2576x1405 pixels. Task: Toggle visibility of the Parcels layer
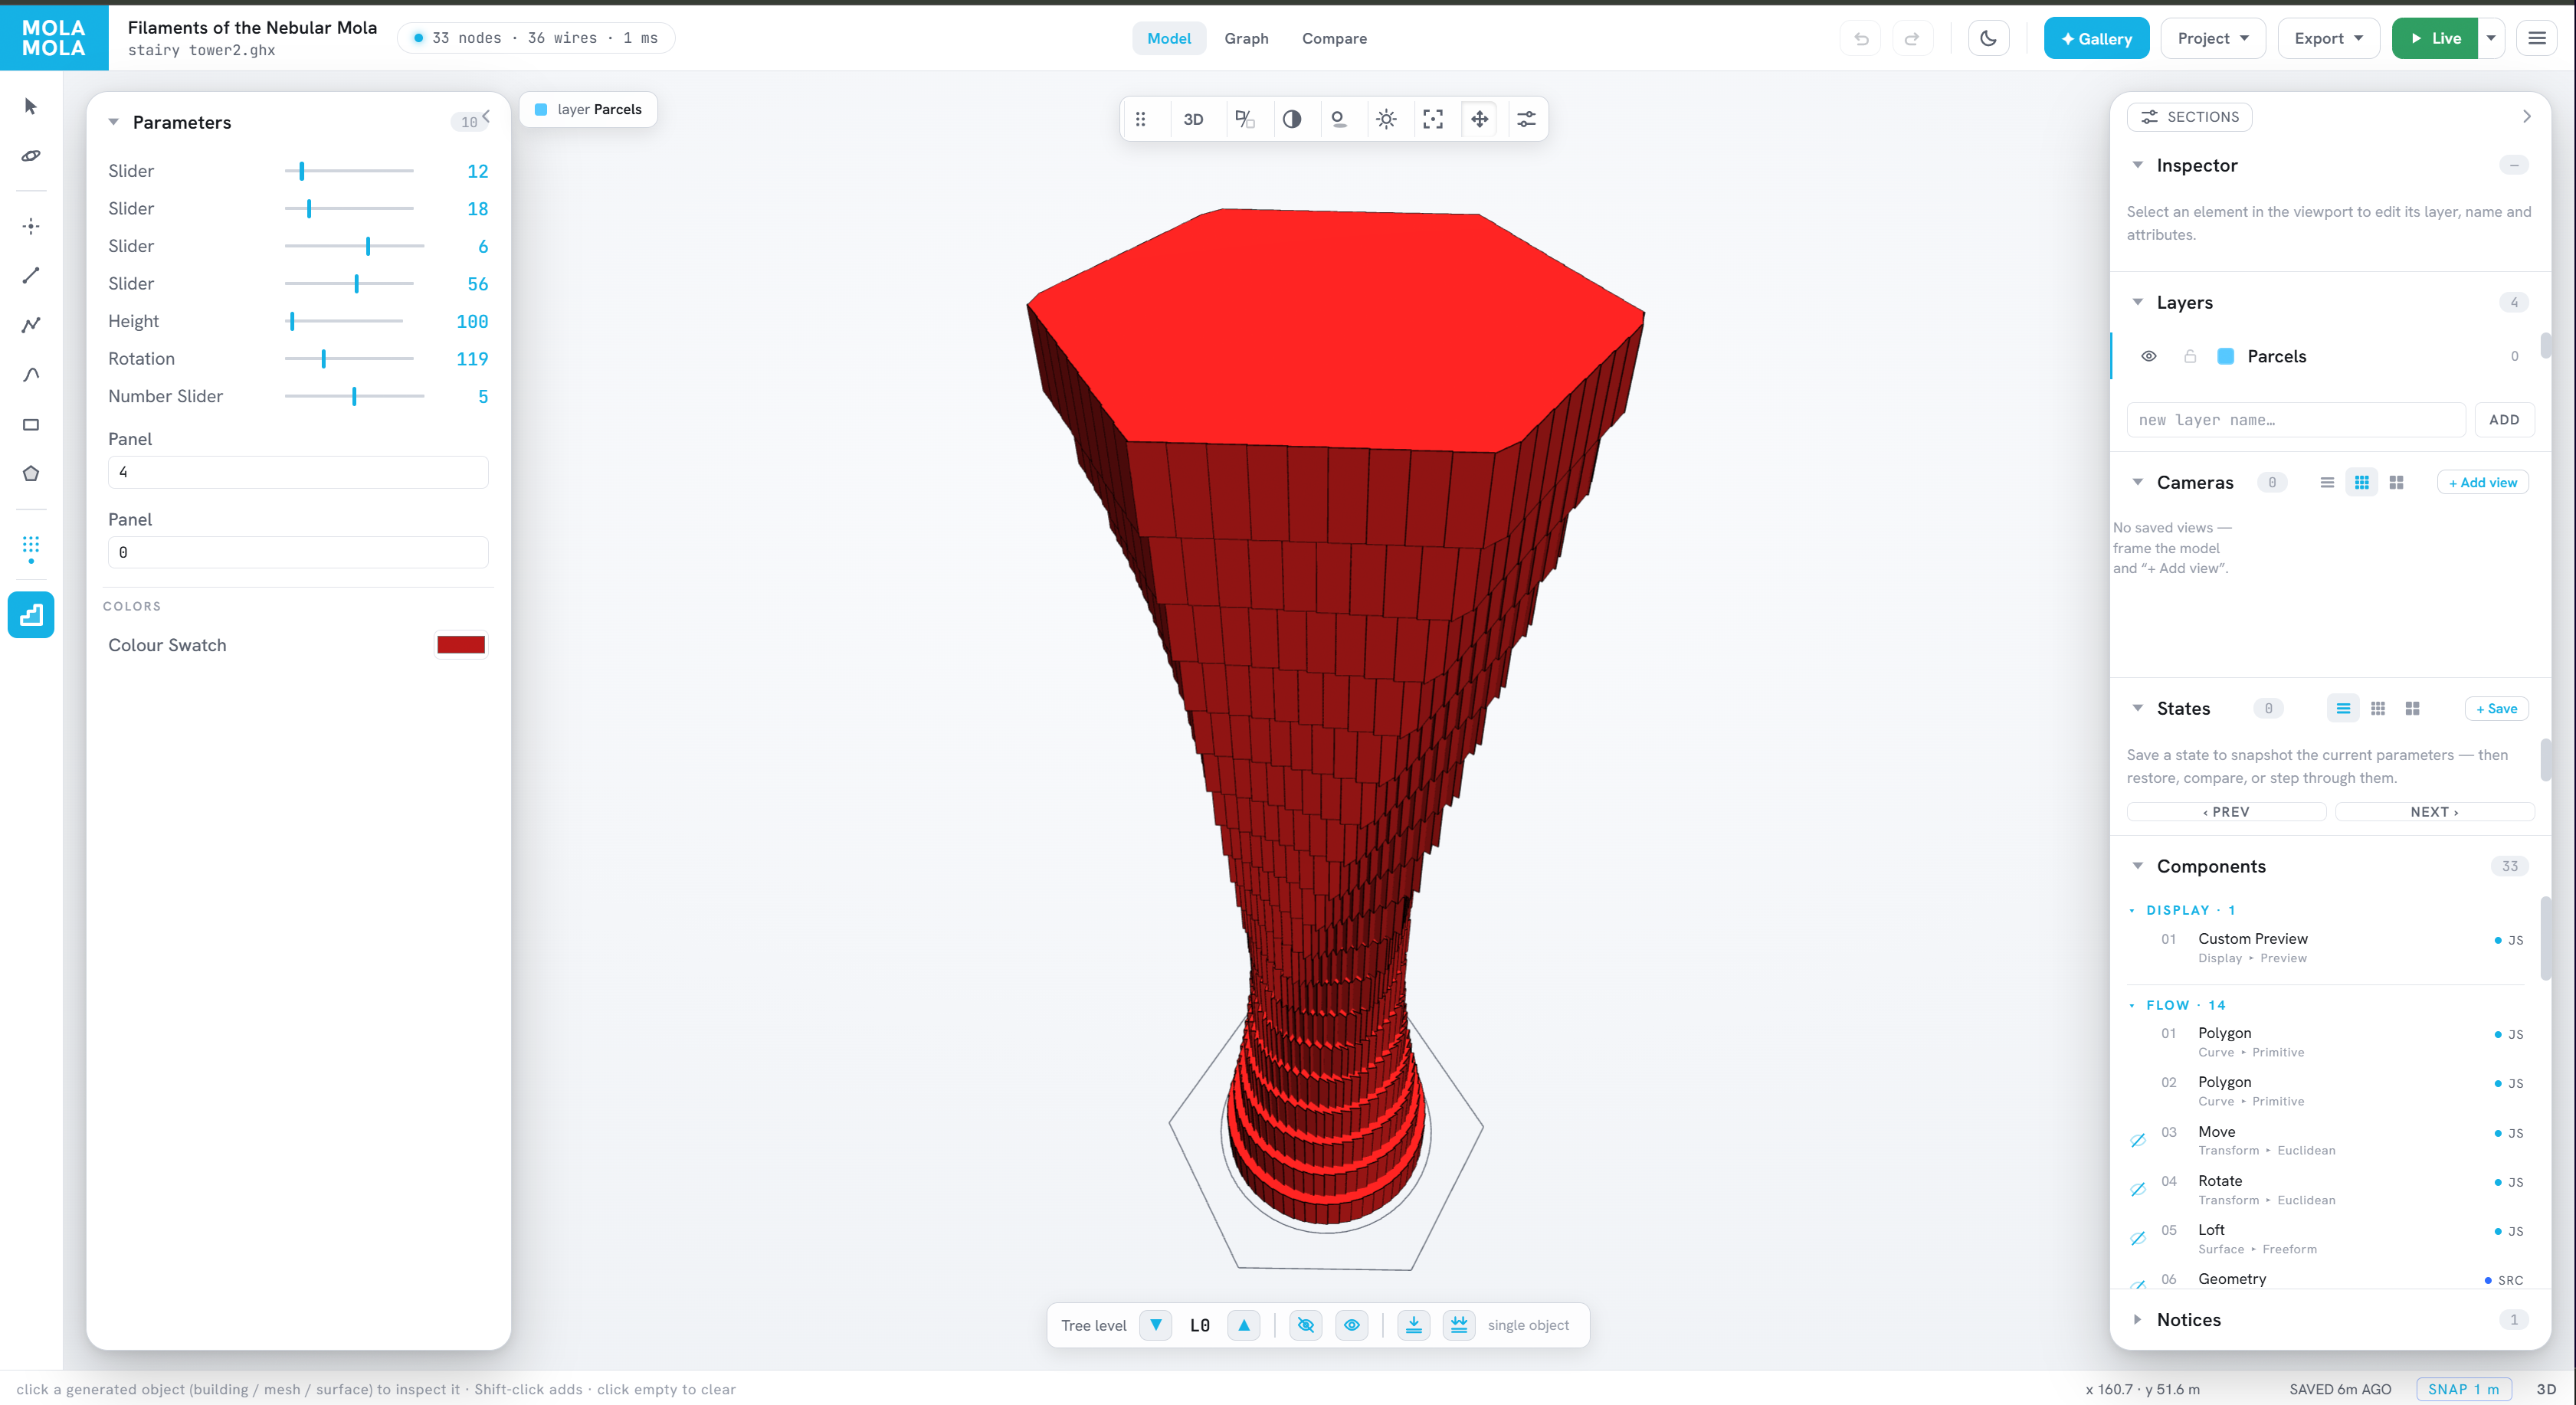2149,356
